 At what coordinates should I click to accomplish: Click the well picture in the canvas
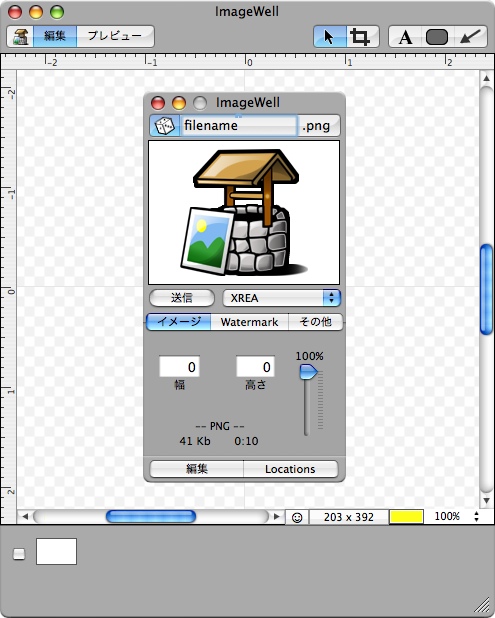coord(244,213)
